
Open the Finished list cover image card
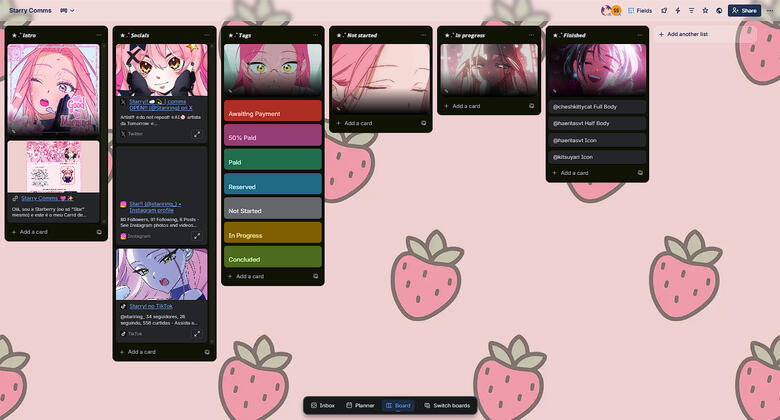pyautogui.click(x=597, y=70)
